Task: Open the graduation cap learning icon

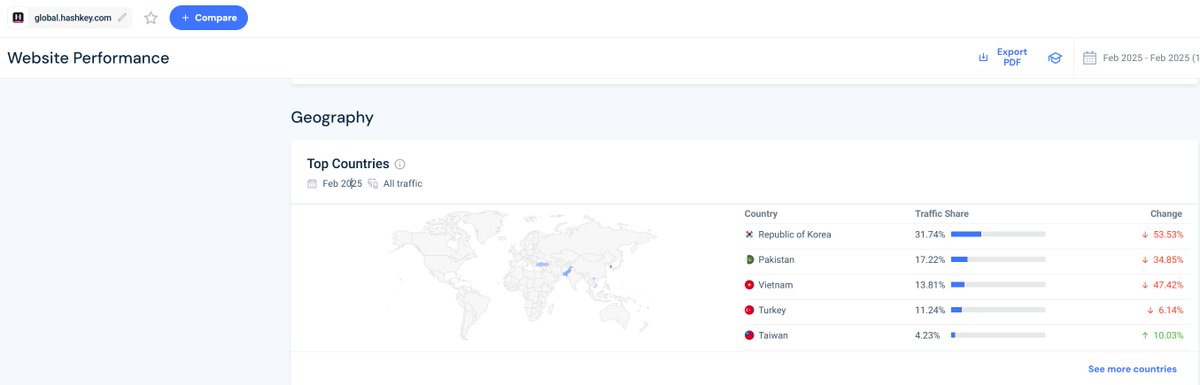Action: coord(1054,58)
